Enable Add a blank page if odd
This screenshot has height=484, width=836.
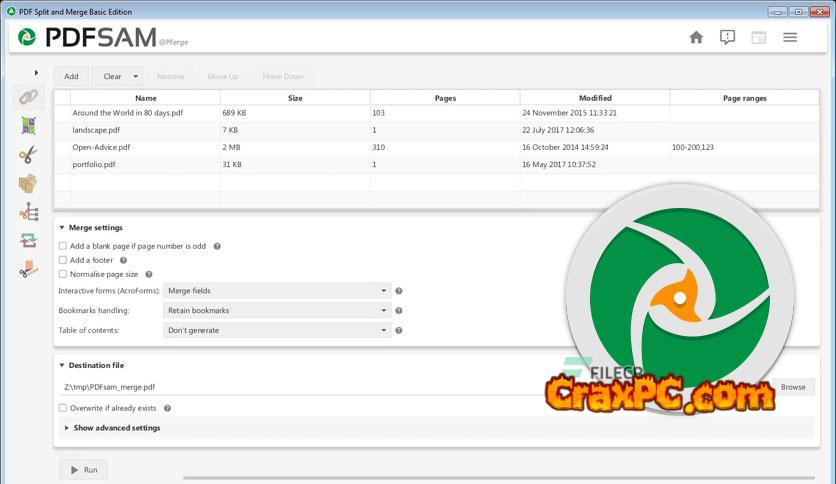pyautogui.click(x=63, y=246)
